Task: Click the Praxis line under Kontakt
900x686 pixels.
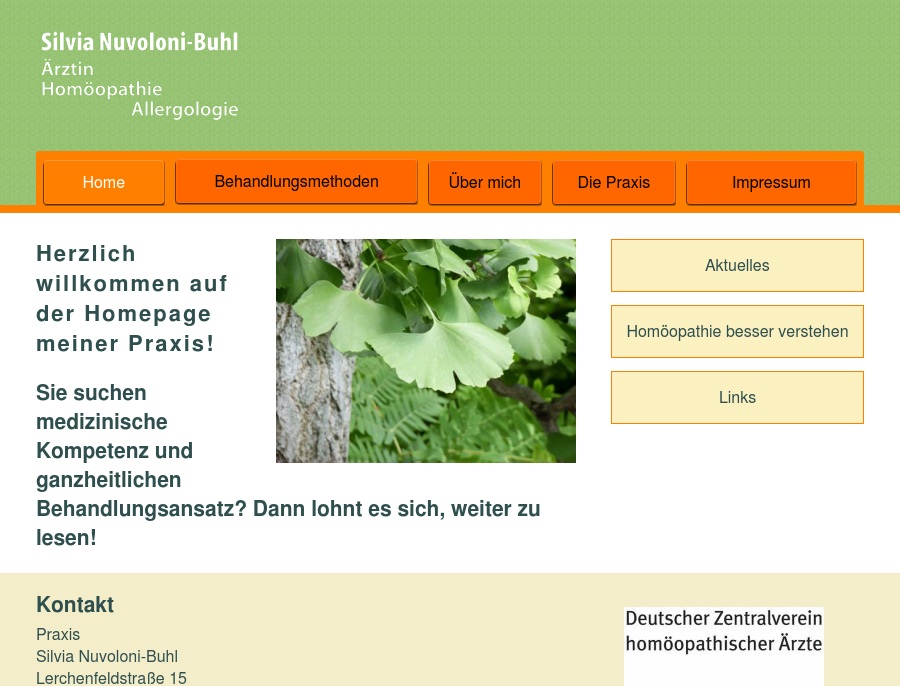Action: (58, 634)
